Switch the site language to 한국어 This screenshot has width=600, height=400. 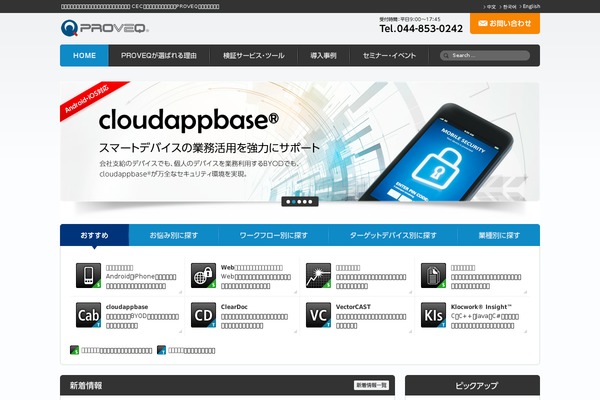pos(509,7)
